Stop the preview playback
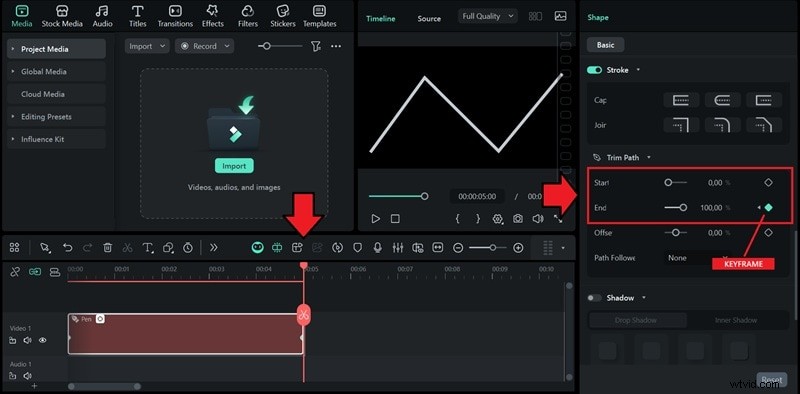 [395, 219]
